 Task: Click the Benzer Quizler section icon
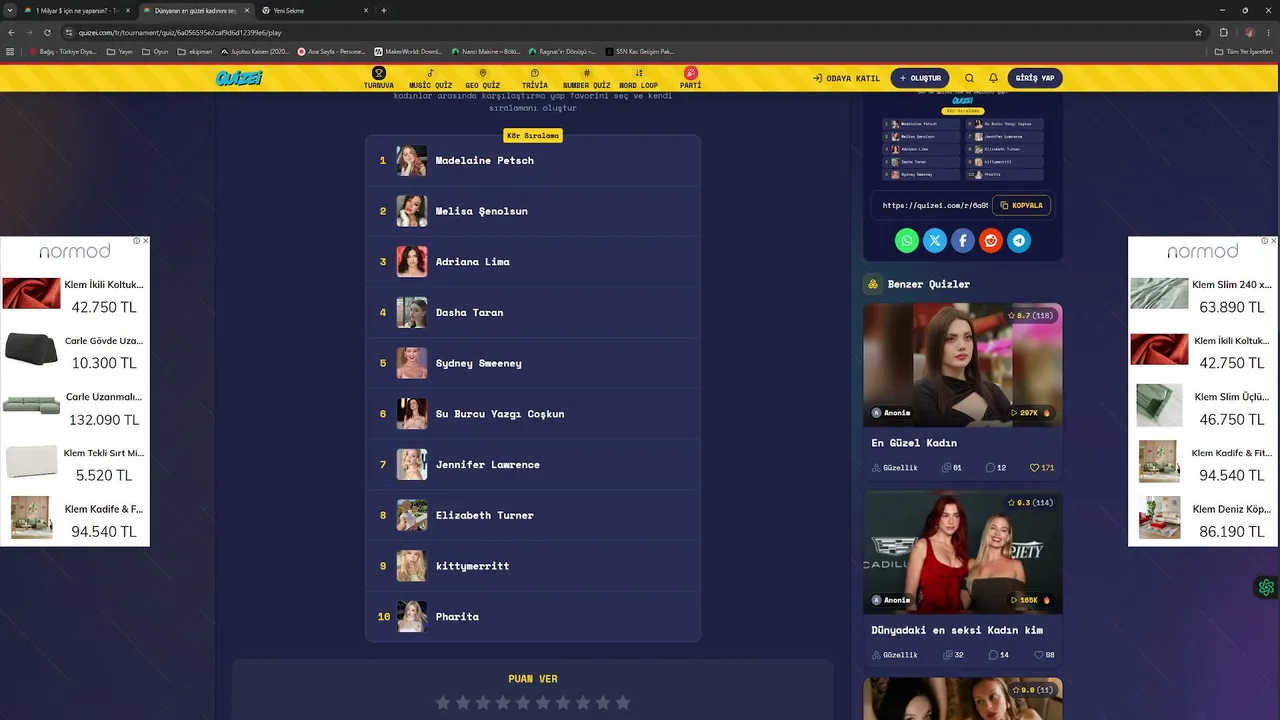pyautogui.click(x=873, y=284)
